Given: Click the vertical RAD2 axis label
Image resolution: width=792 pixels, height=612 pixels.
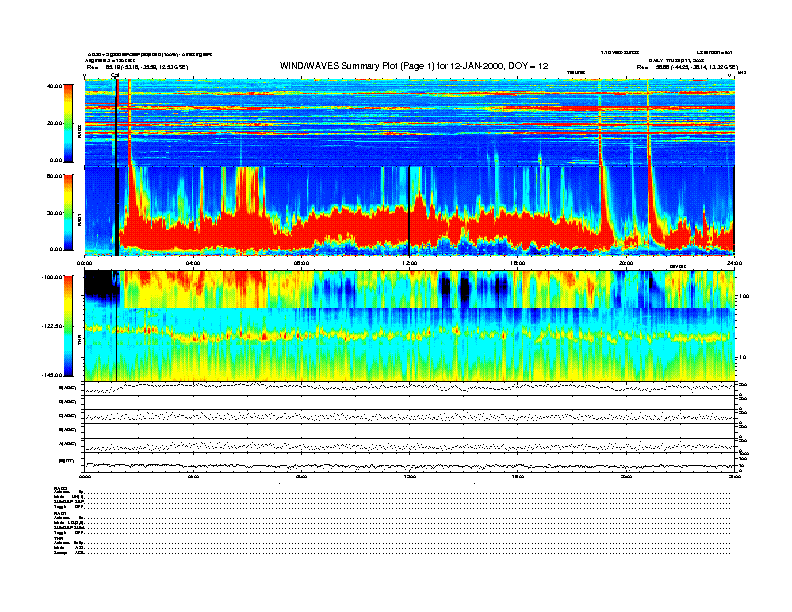Looking at the screenshot, I should coord(79,132).
